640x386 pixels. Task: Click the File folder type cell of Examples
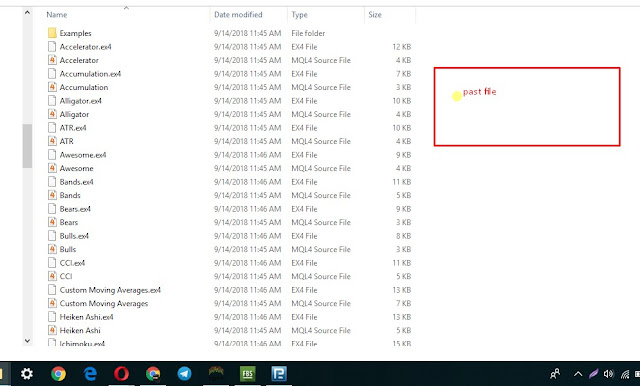(308, 33)
